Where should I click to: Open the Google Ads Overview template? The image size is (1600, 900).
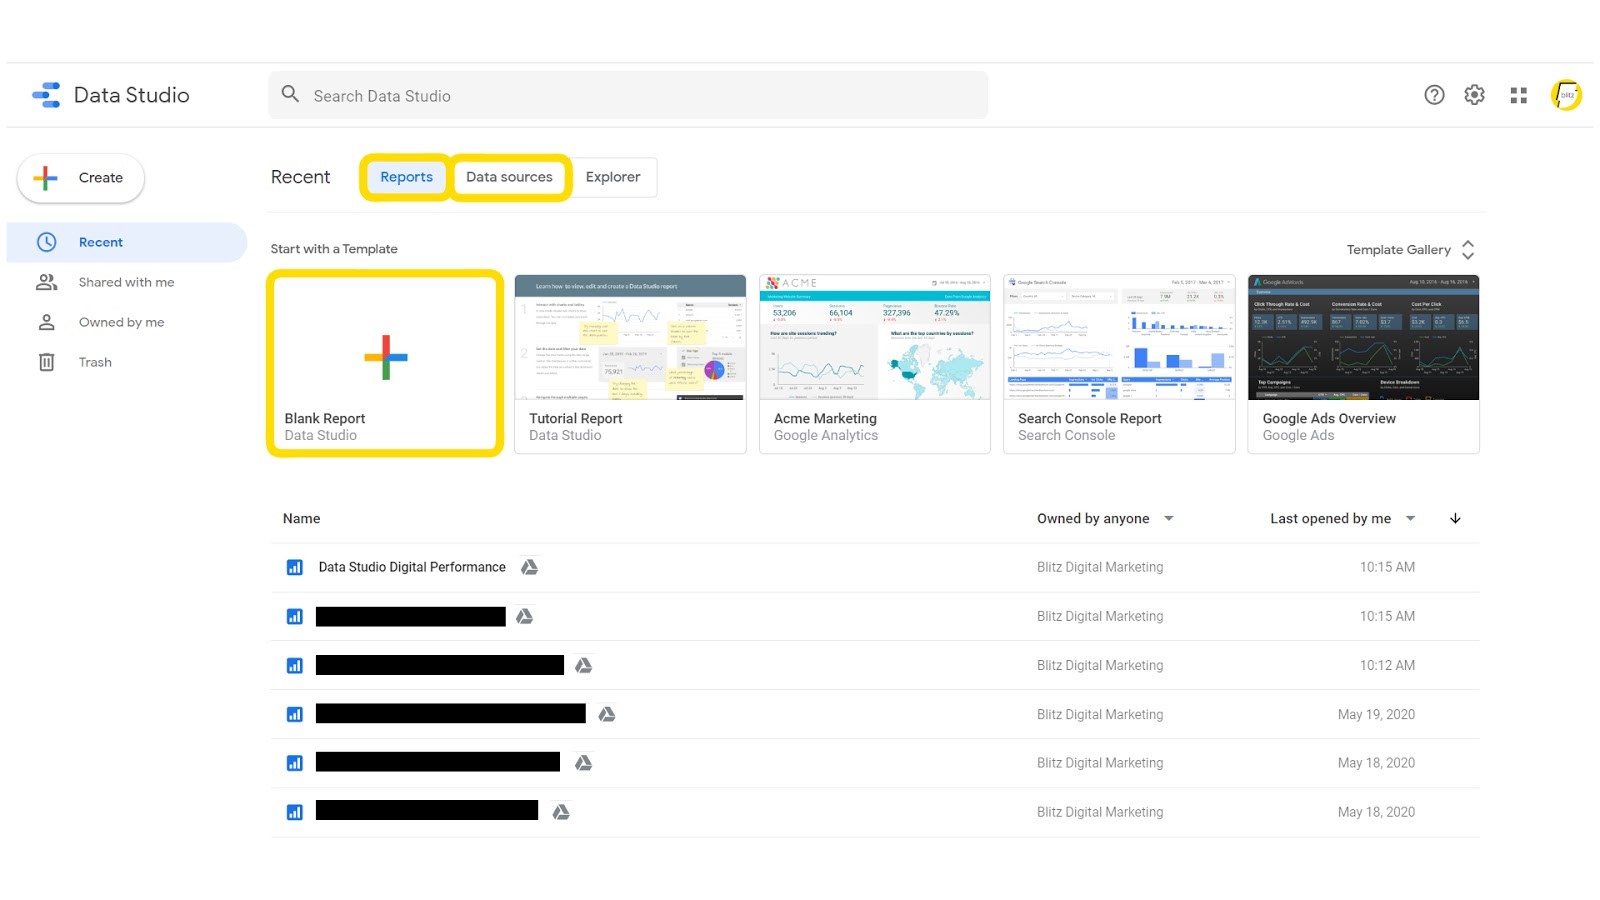(1364, 364)
